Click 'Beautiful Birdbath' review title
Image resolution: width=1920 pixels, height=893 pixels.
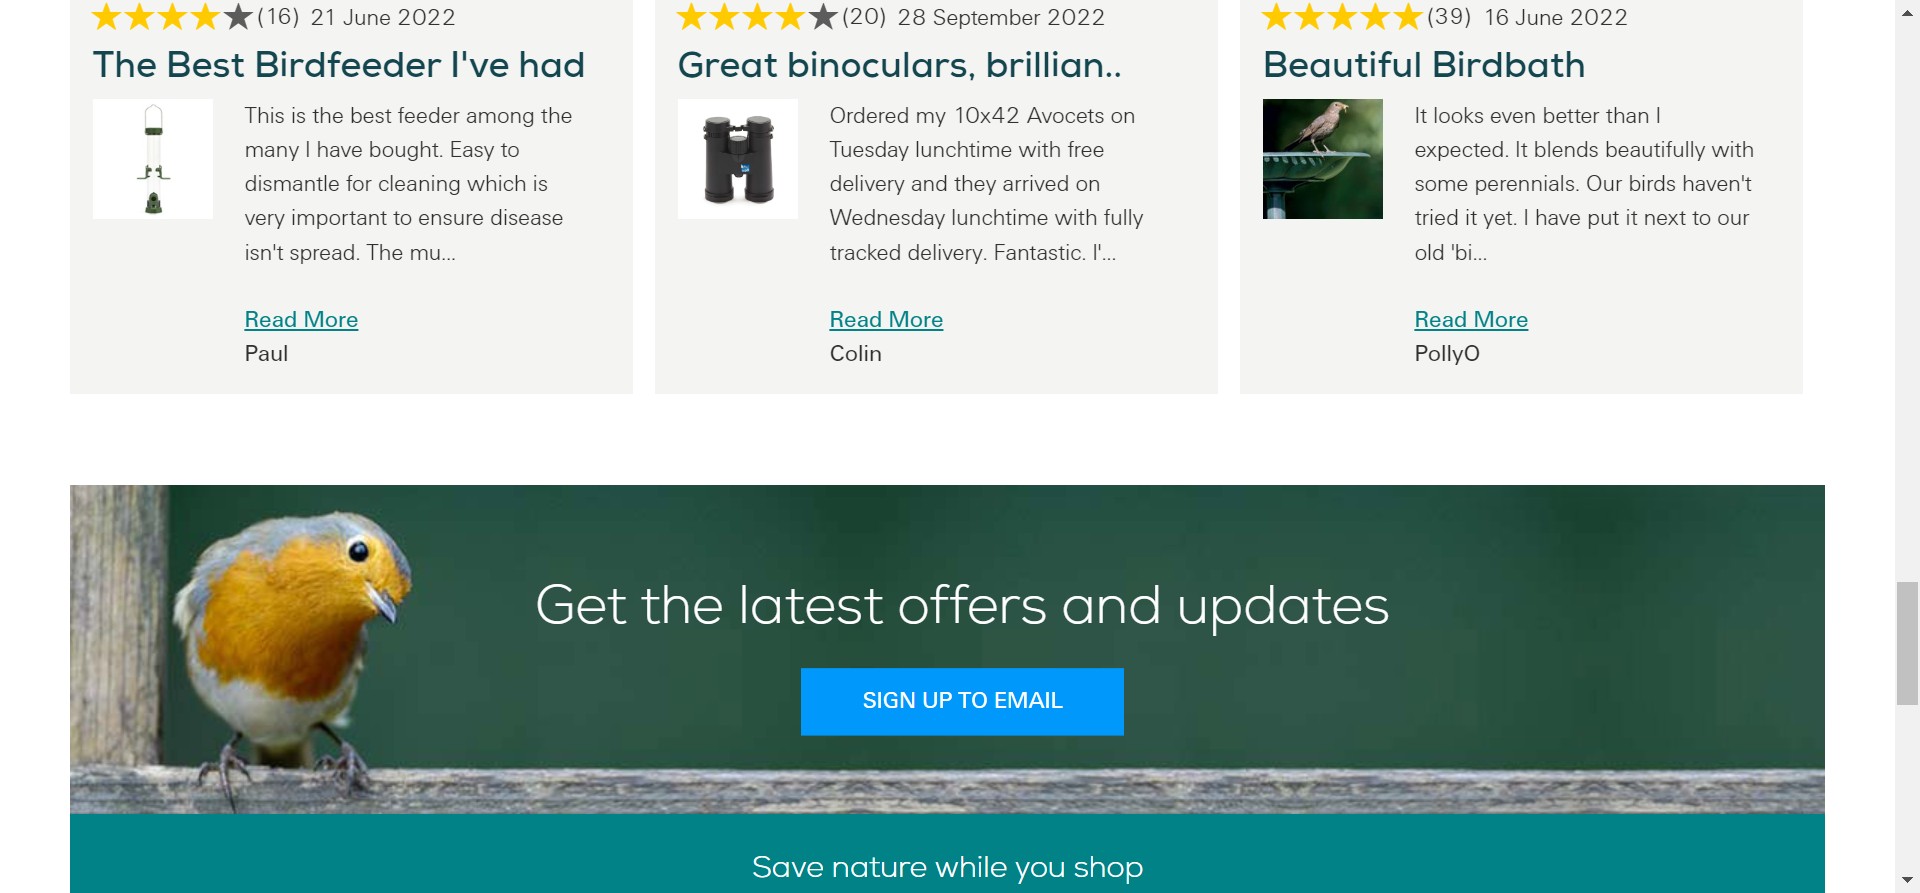1424,65
